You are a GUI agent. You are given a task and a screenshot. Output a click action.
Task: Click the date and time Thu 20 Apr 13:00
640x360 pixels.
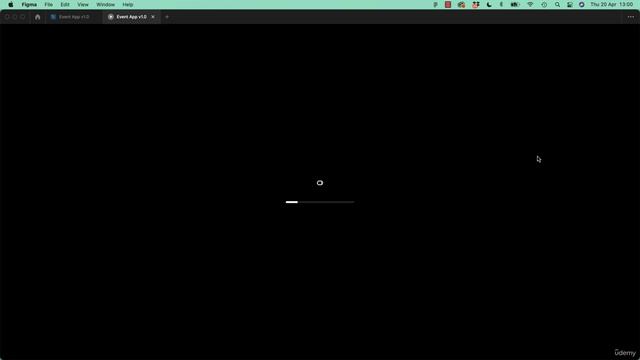tap(611, 4)
